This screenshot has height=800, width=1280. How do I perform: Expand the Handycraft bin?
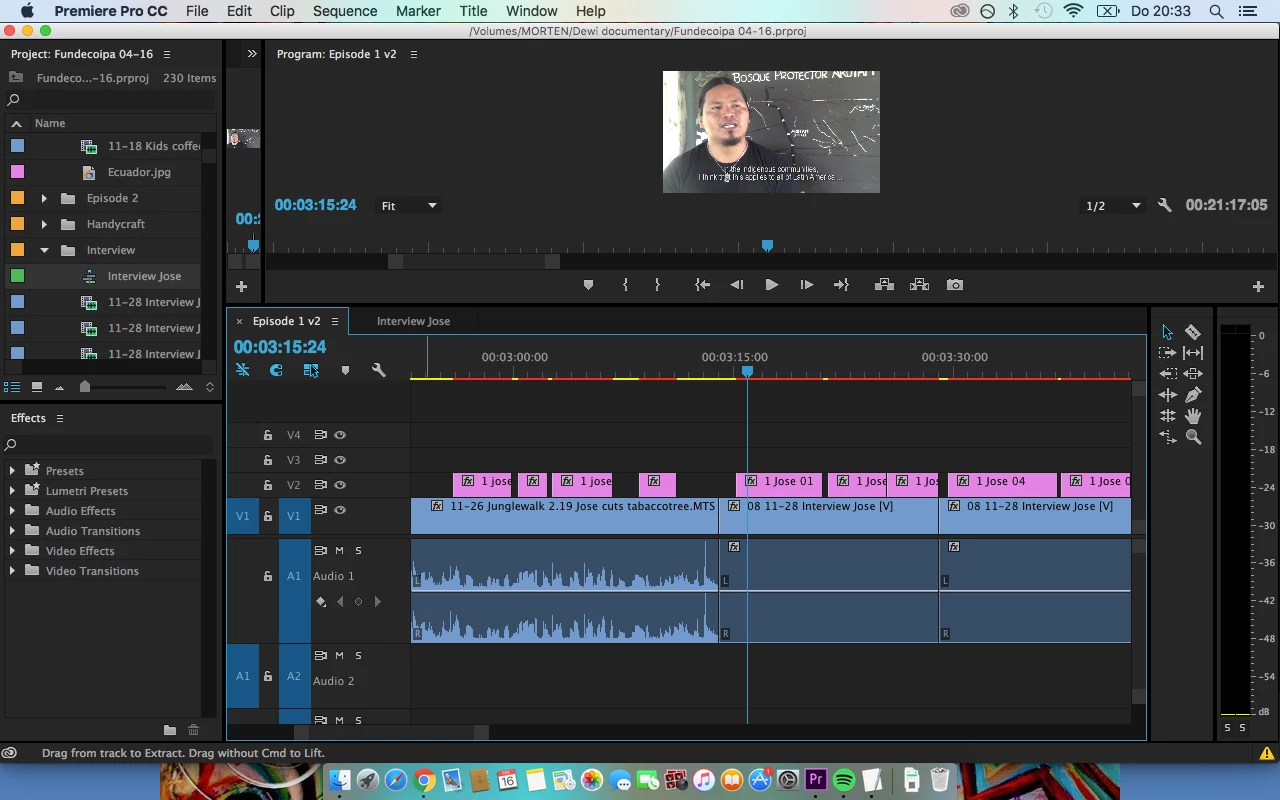44,224
